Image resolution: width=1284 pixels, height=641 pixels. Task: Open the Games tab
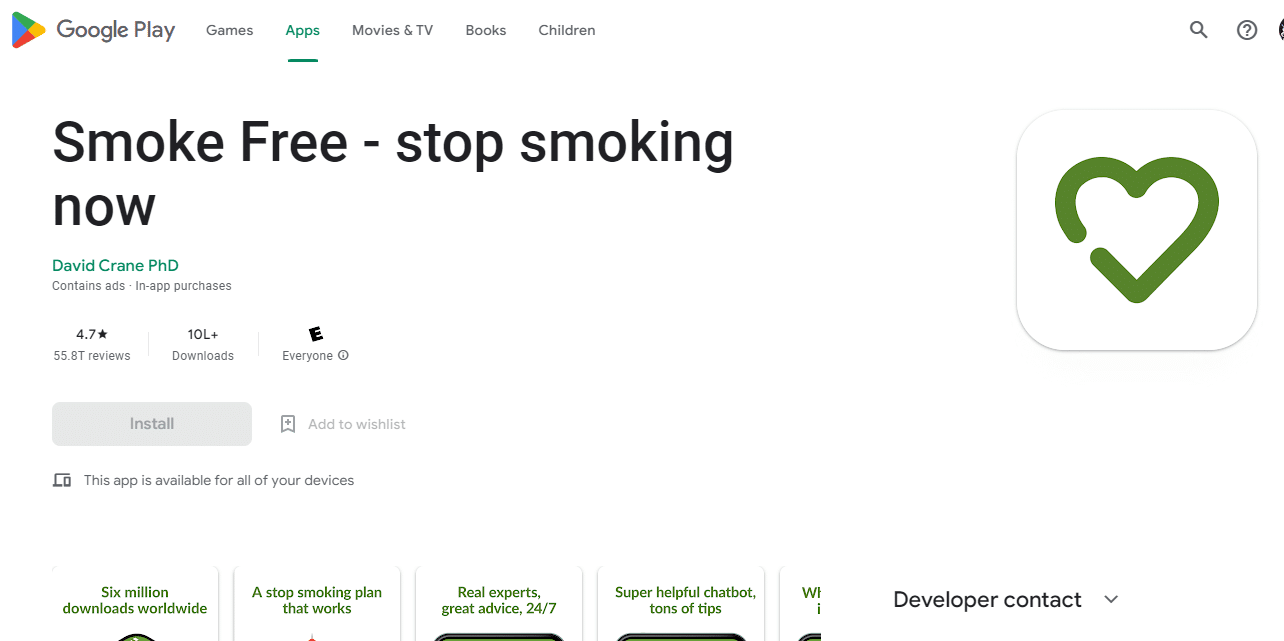[x=229, y=30]
